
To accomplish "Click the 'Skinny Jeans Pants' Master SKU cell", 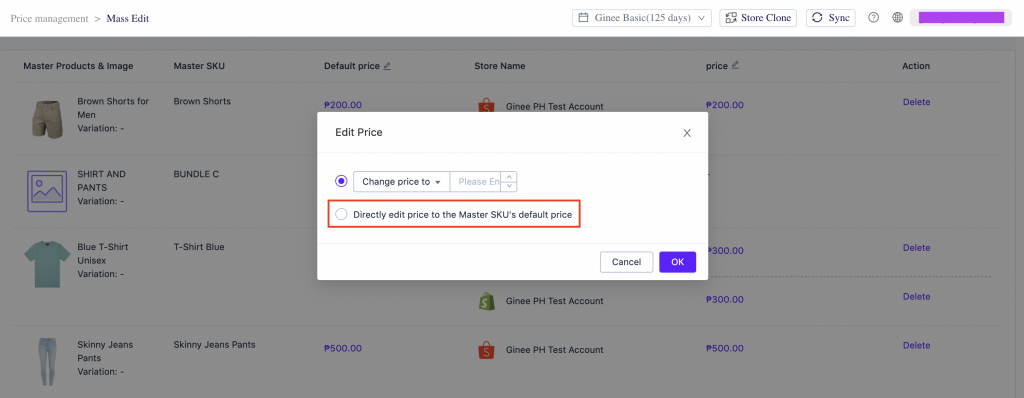I will click(214, 344).
